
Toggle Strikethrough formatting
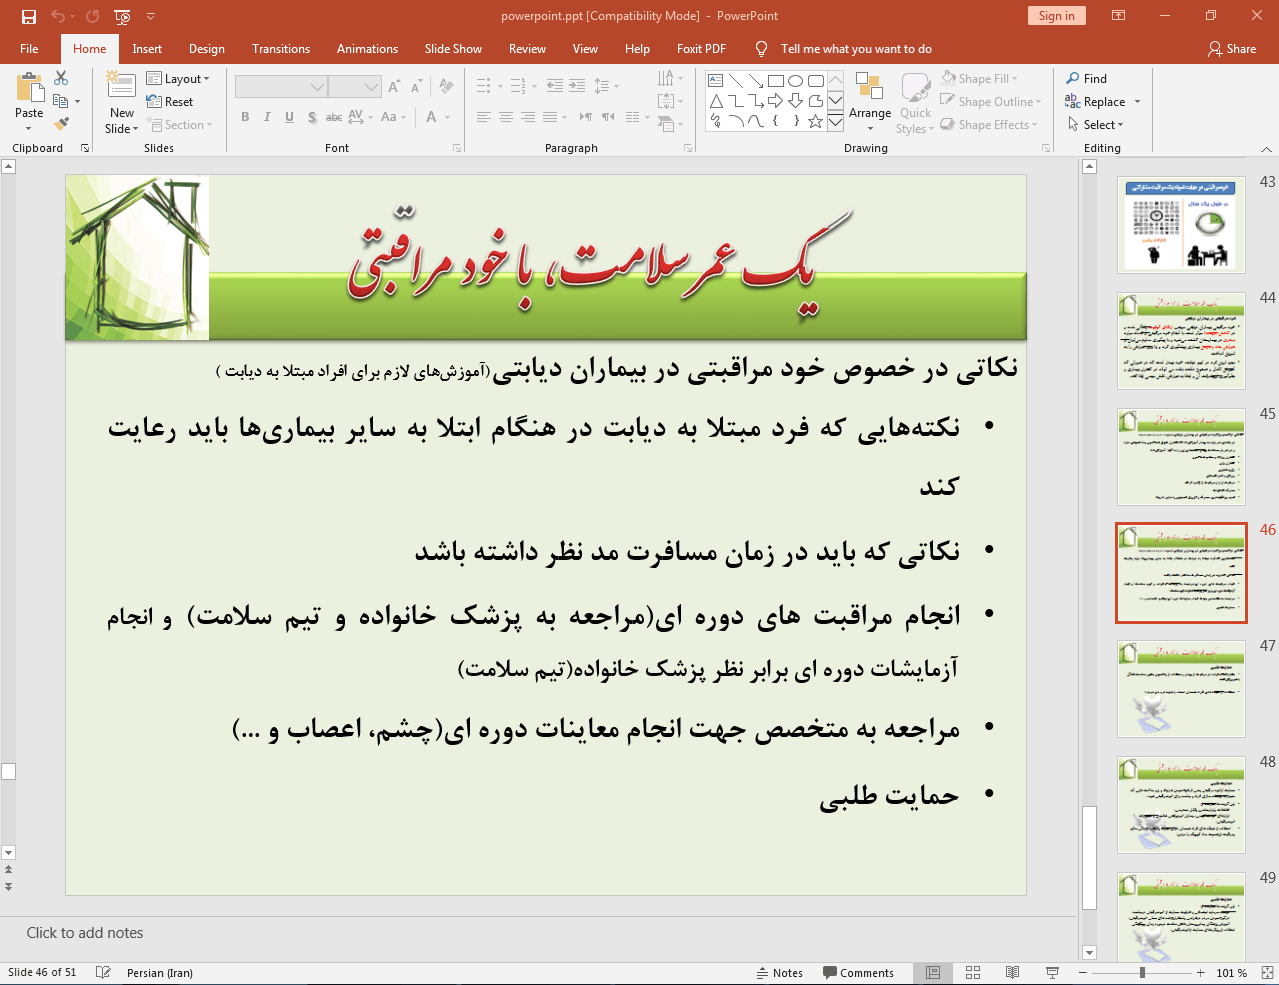point(334,117)
